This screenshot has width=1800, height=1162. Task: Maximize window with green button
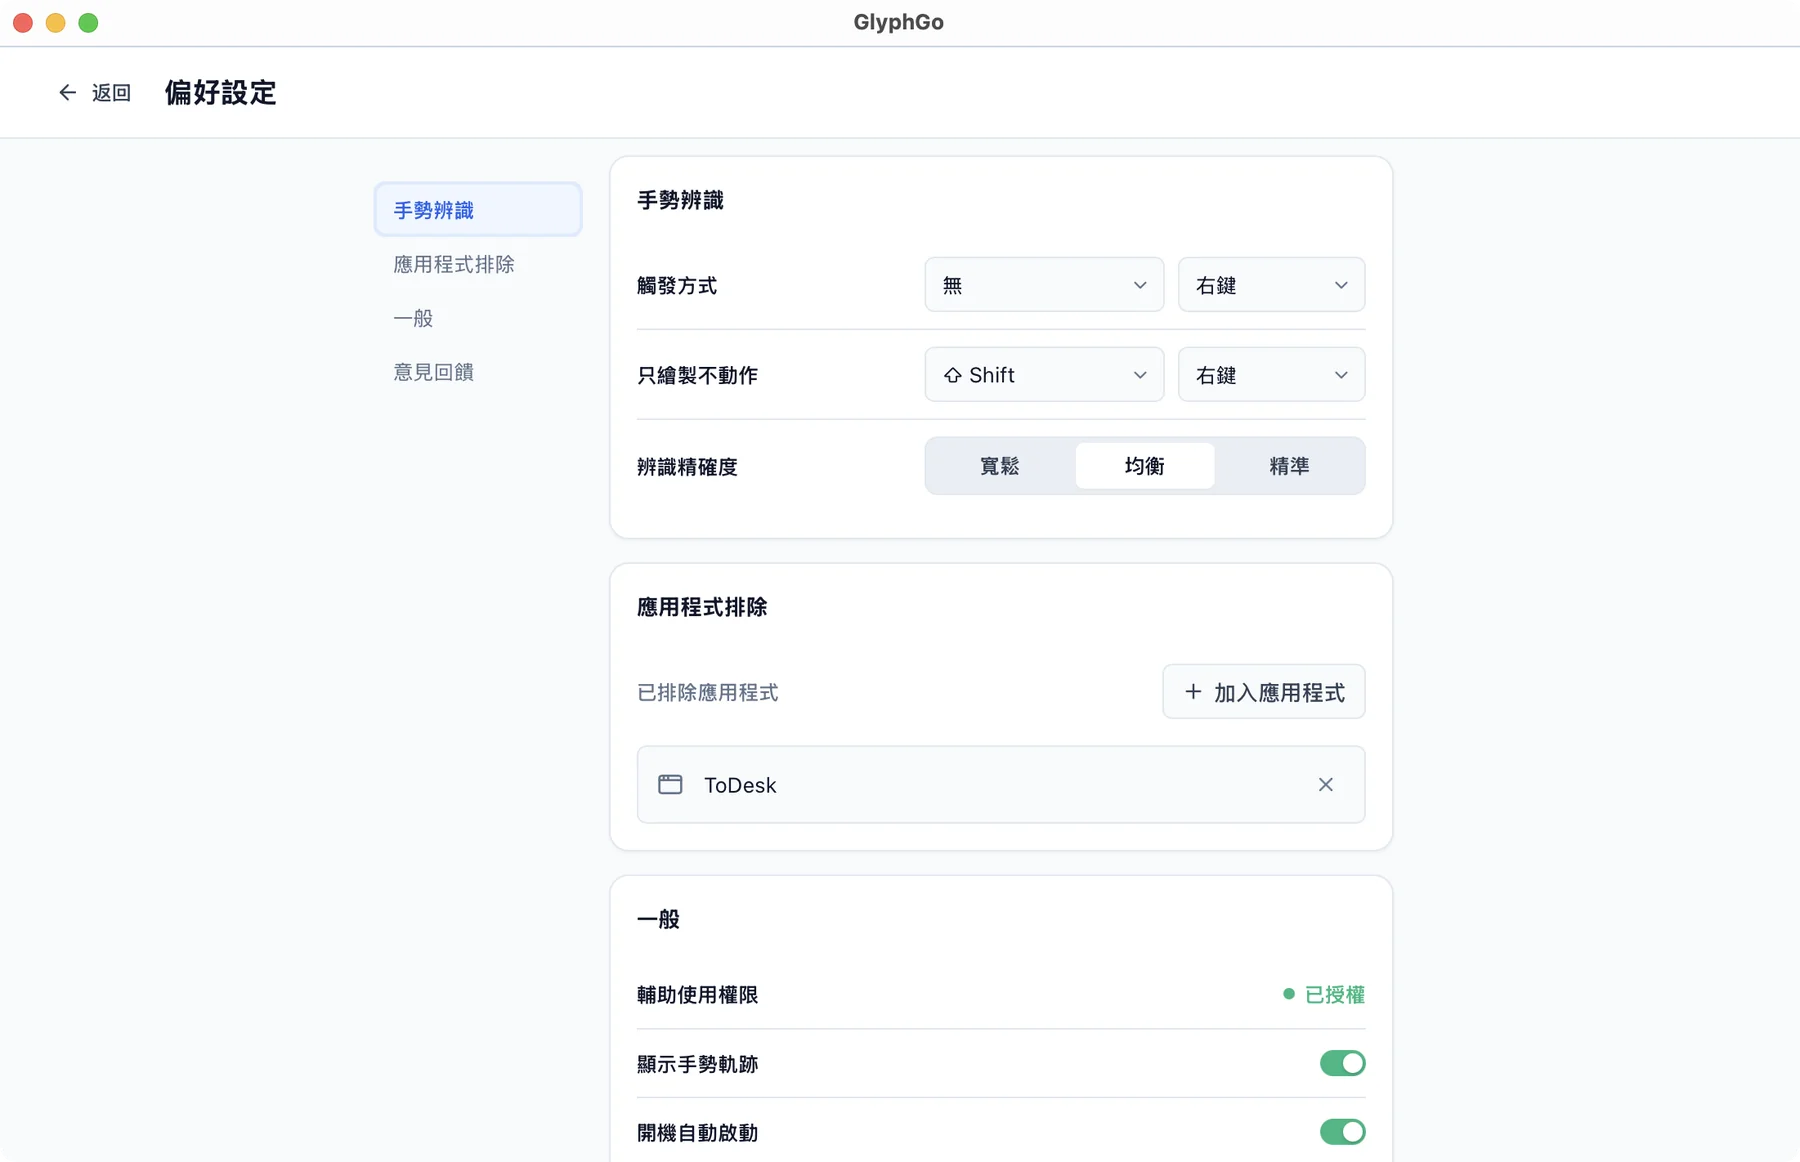88,22
